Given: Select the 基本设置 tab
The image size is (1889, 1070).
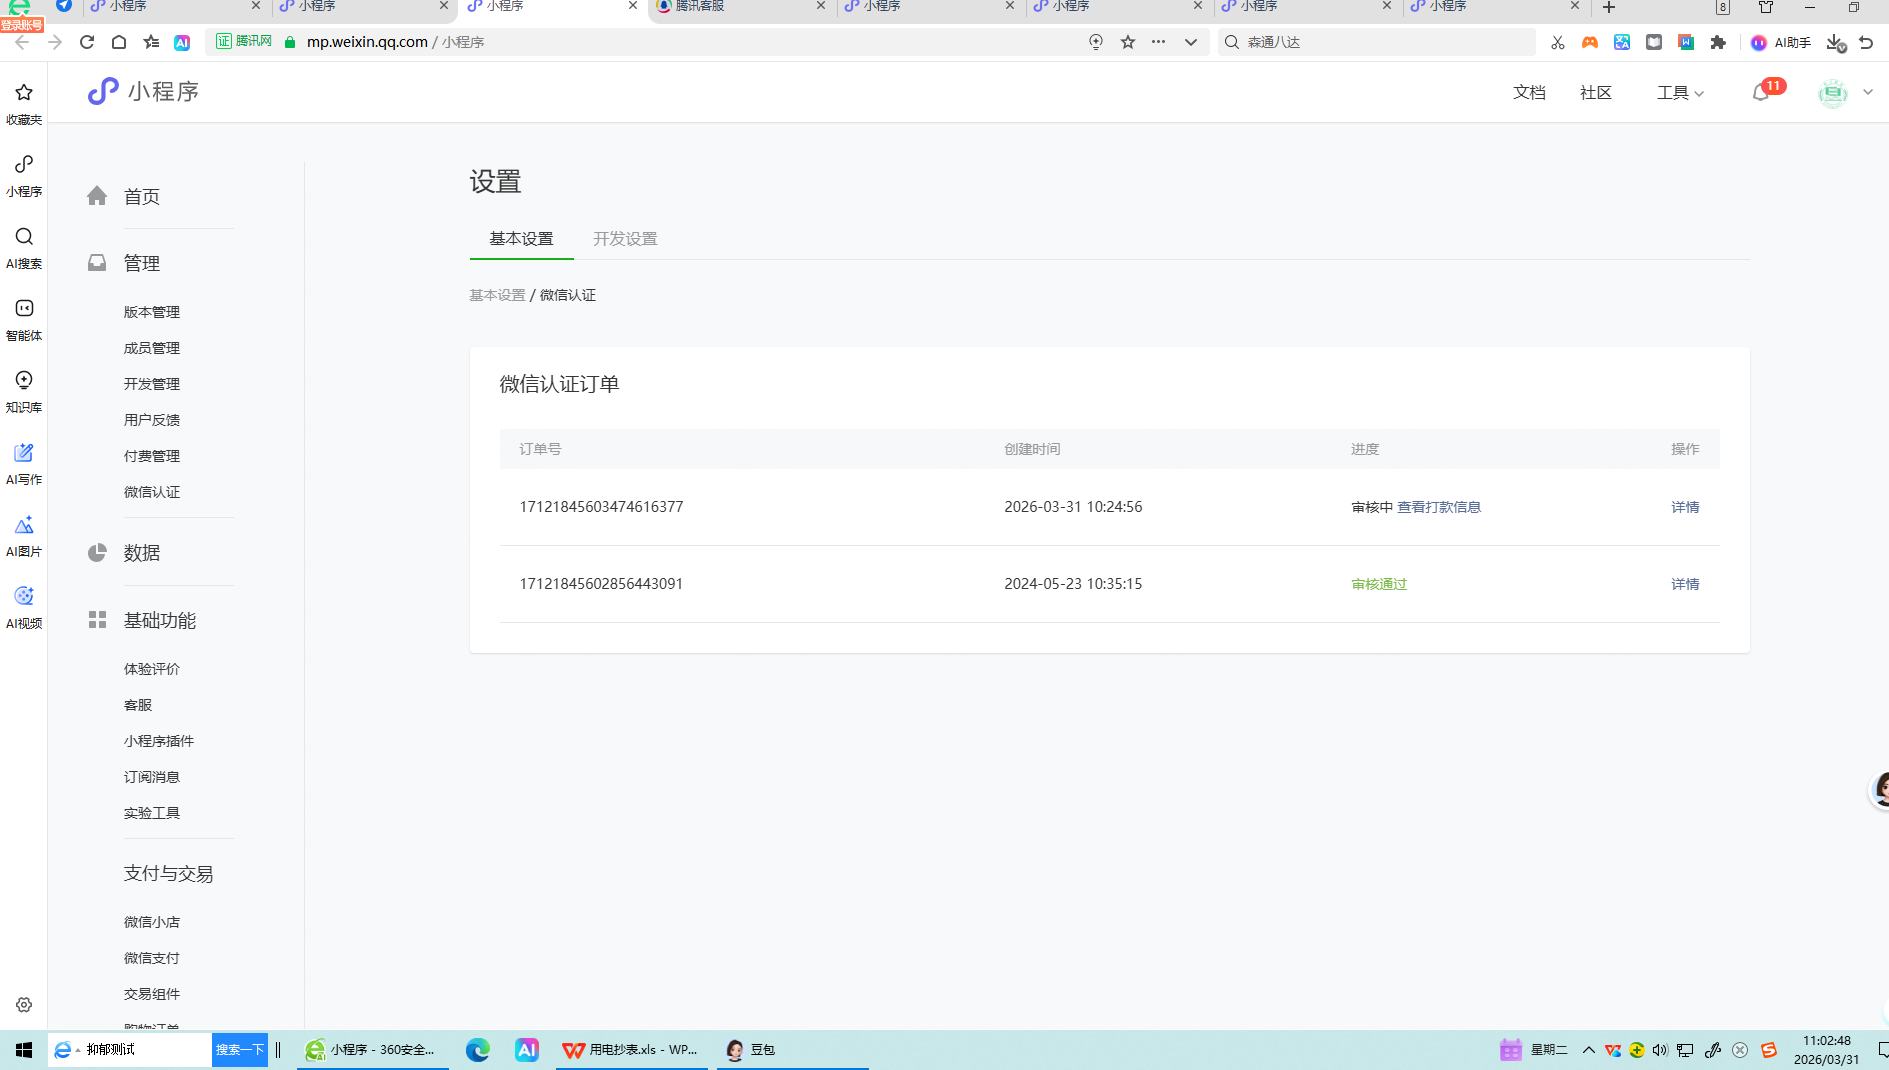Looking at the screenshot, I should [x=521, y=239].
